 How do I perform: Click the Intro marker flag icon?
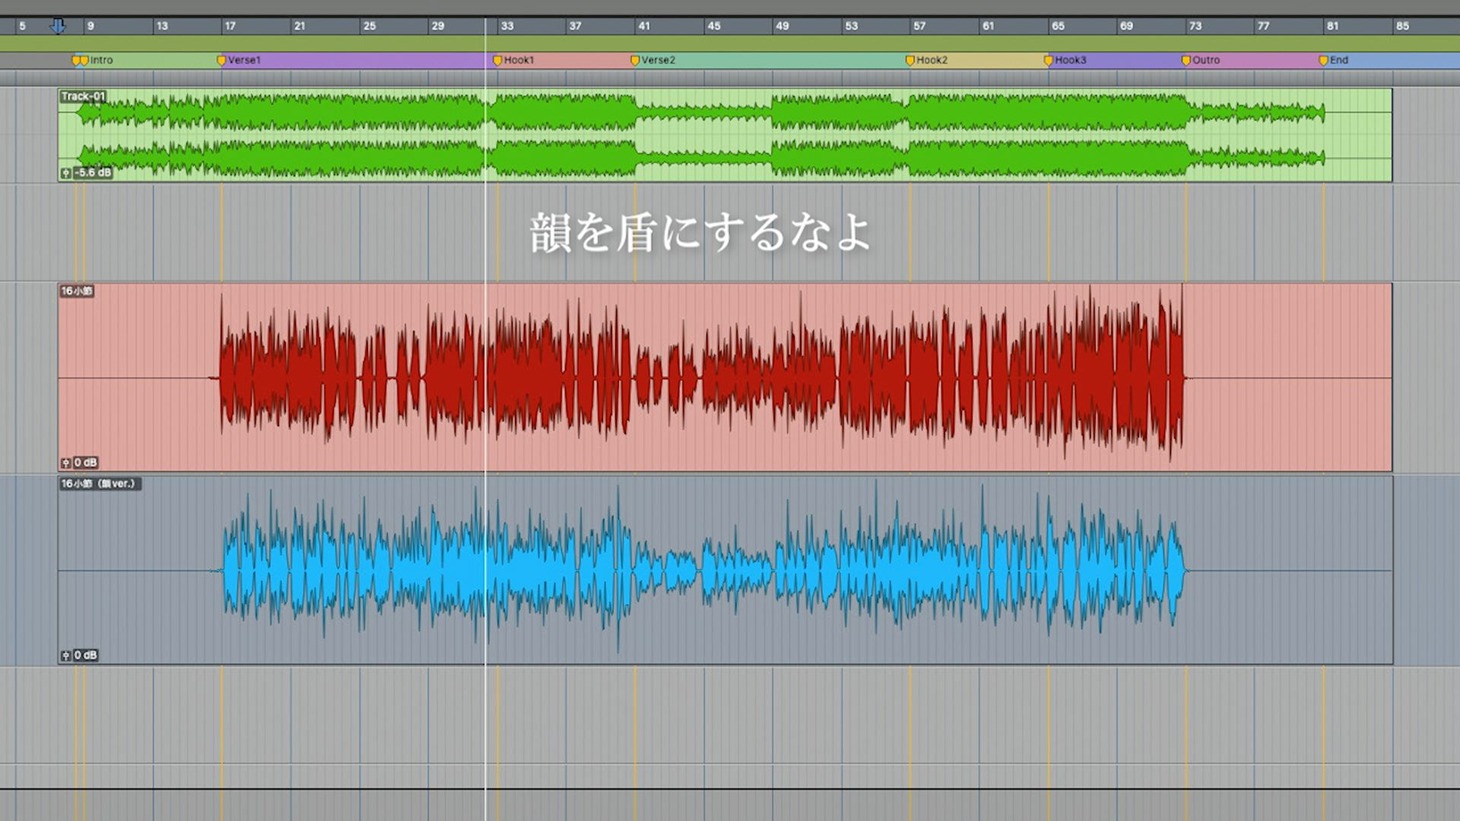[x=79, y=61]
